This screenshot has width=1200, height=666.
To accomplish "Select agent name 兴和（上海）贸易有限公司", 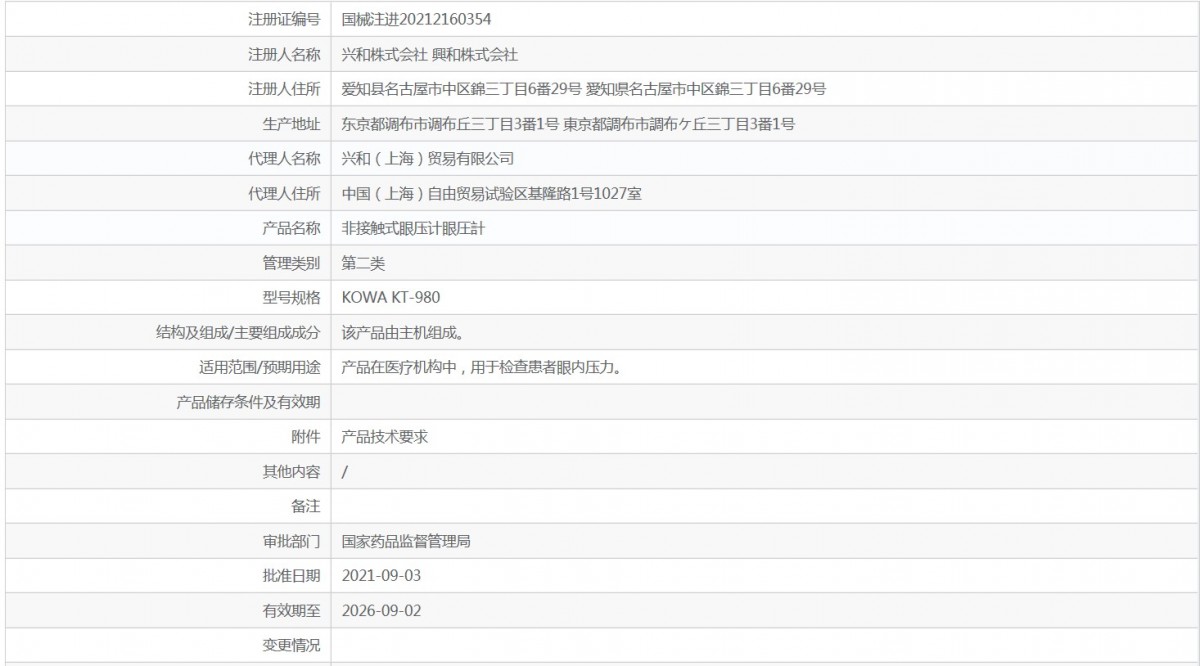I will (427, 158).
